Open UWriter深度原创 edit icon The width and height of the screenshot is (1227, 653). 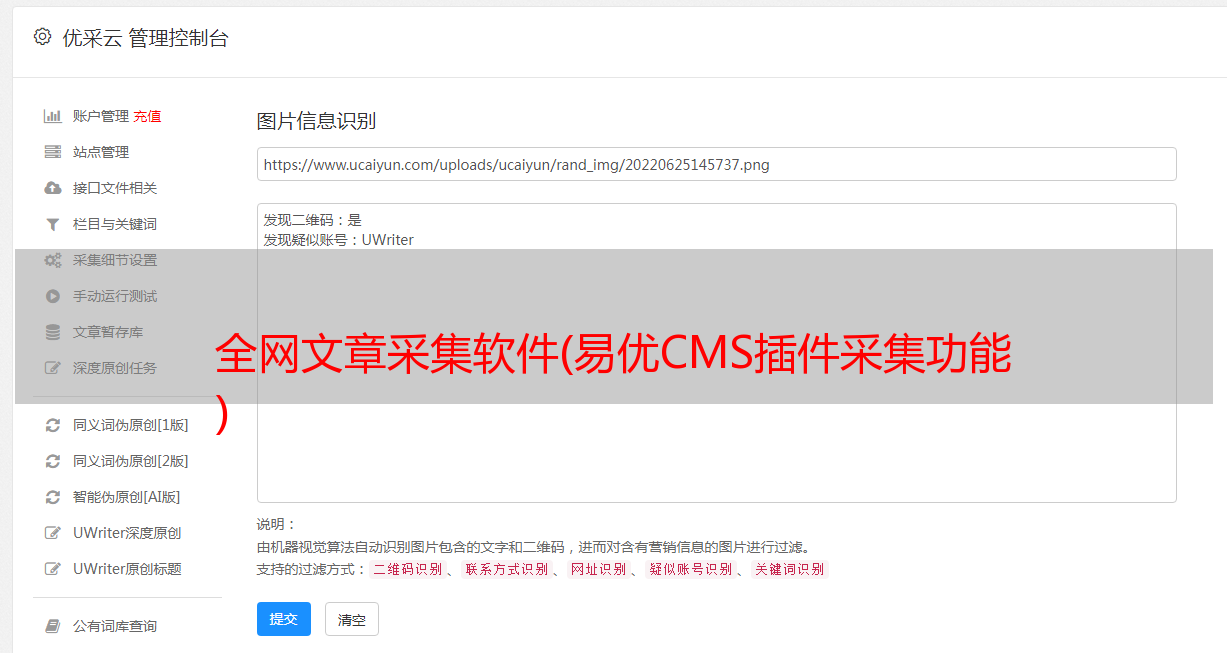click(x=53, y=533)
